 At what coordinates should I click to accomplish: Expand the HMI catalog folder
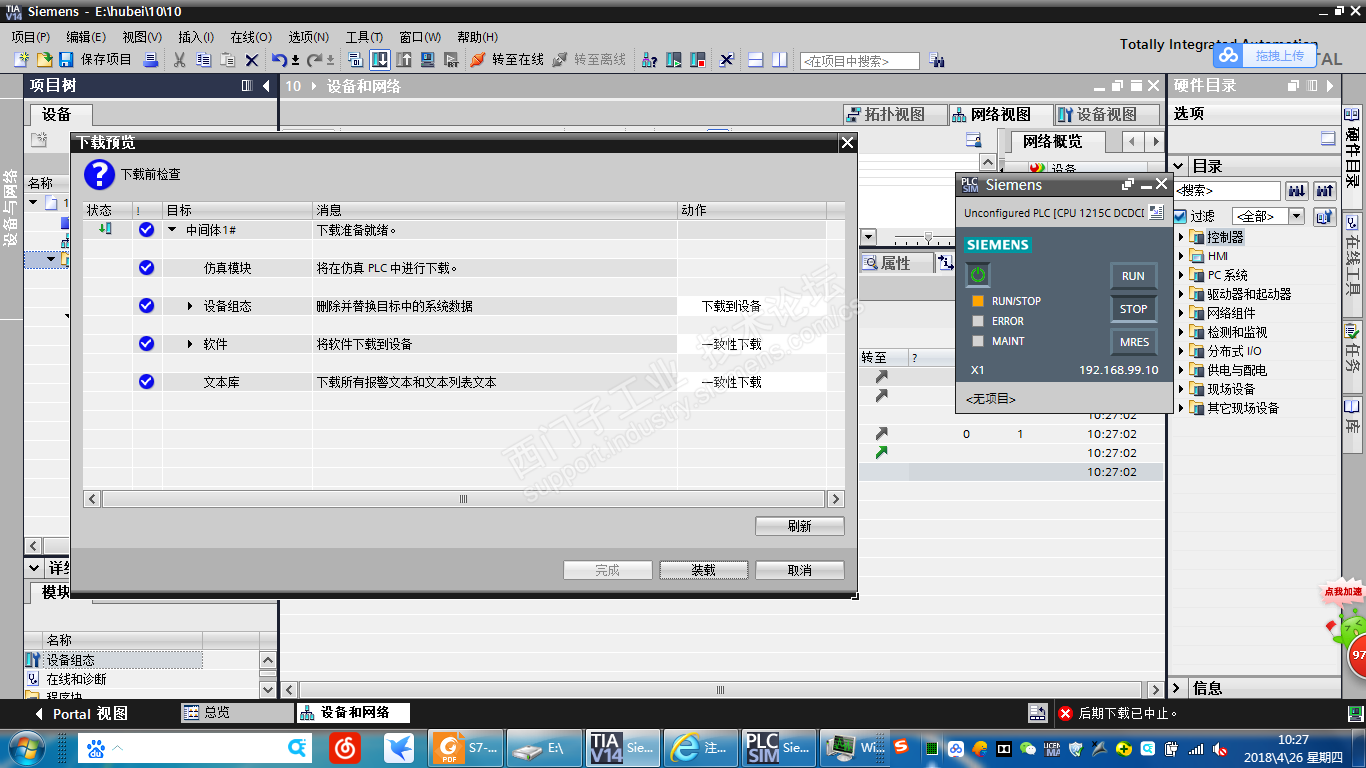[x=1181, y=256]
